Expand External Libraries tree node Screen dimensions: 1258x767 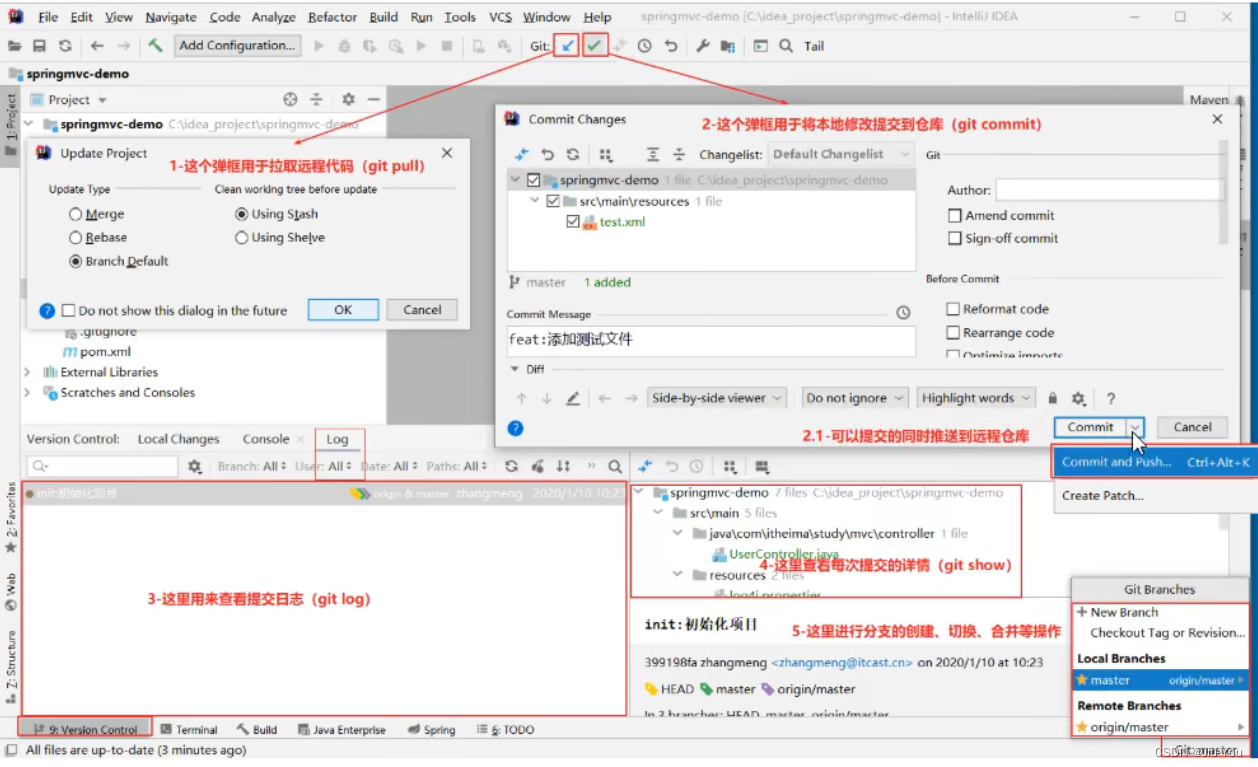pyautogui.click(x=27, y=372)
